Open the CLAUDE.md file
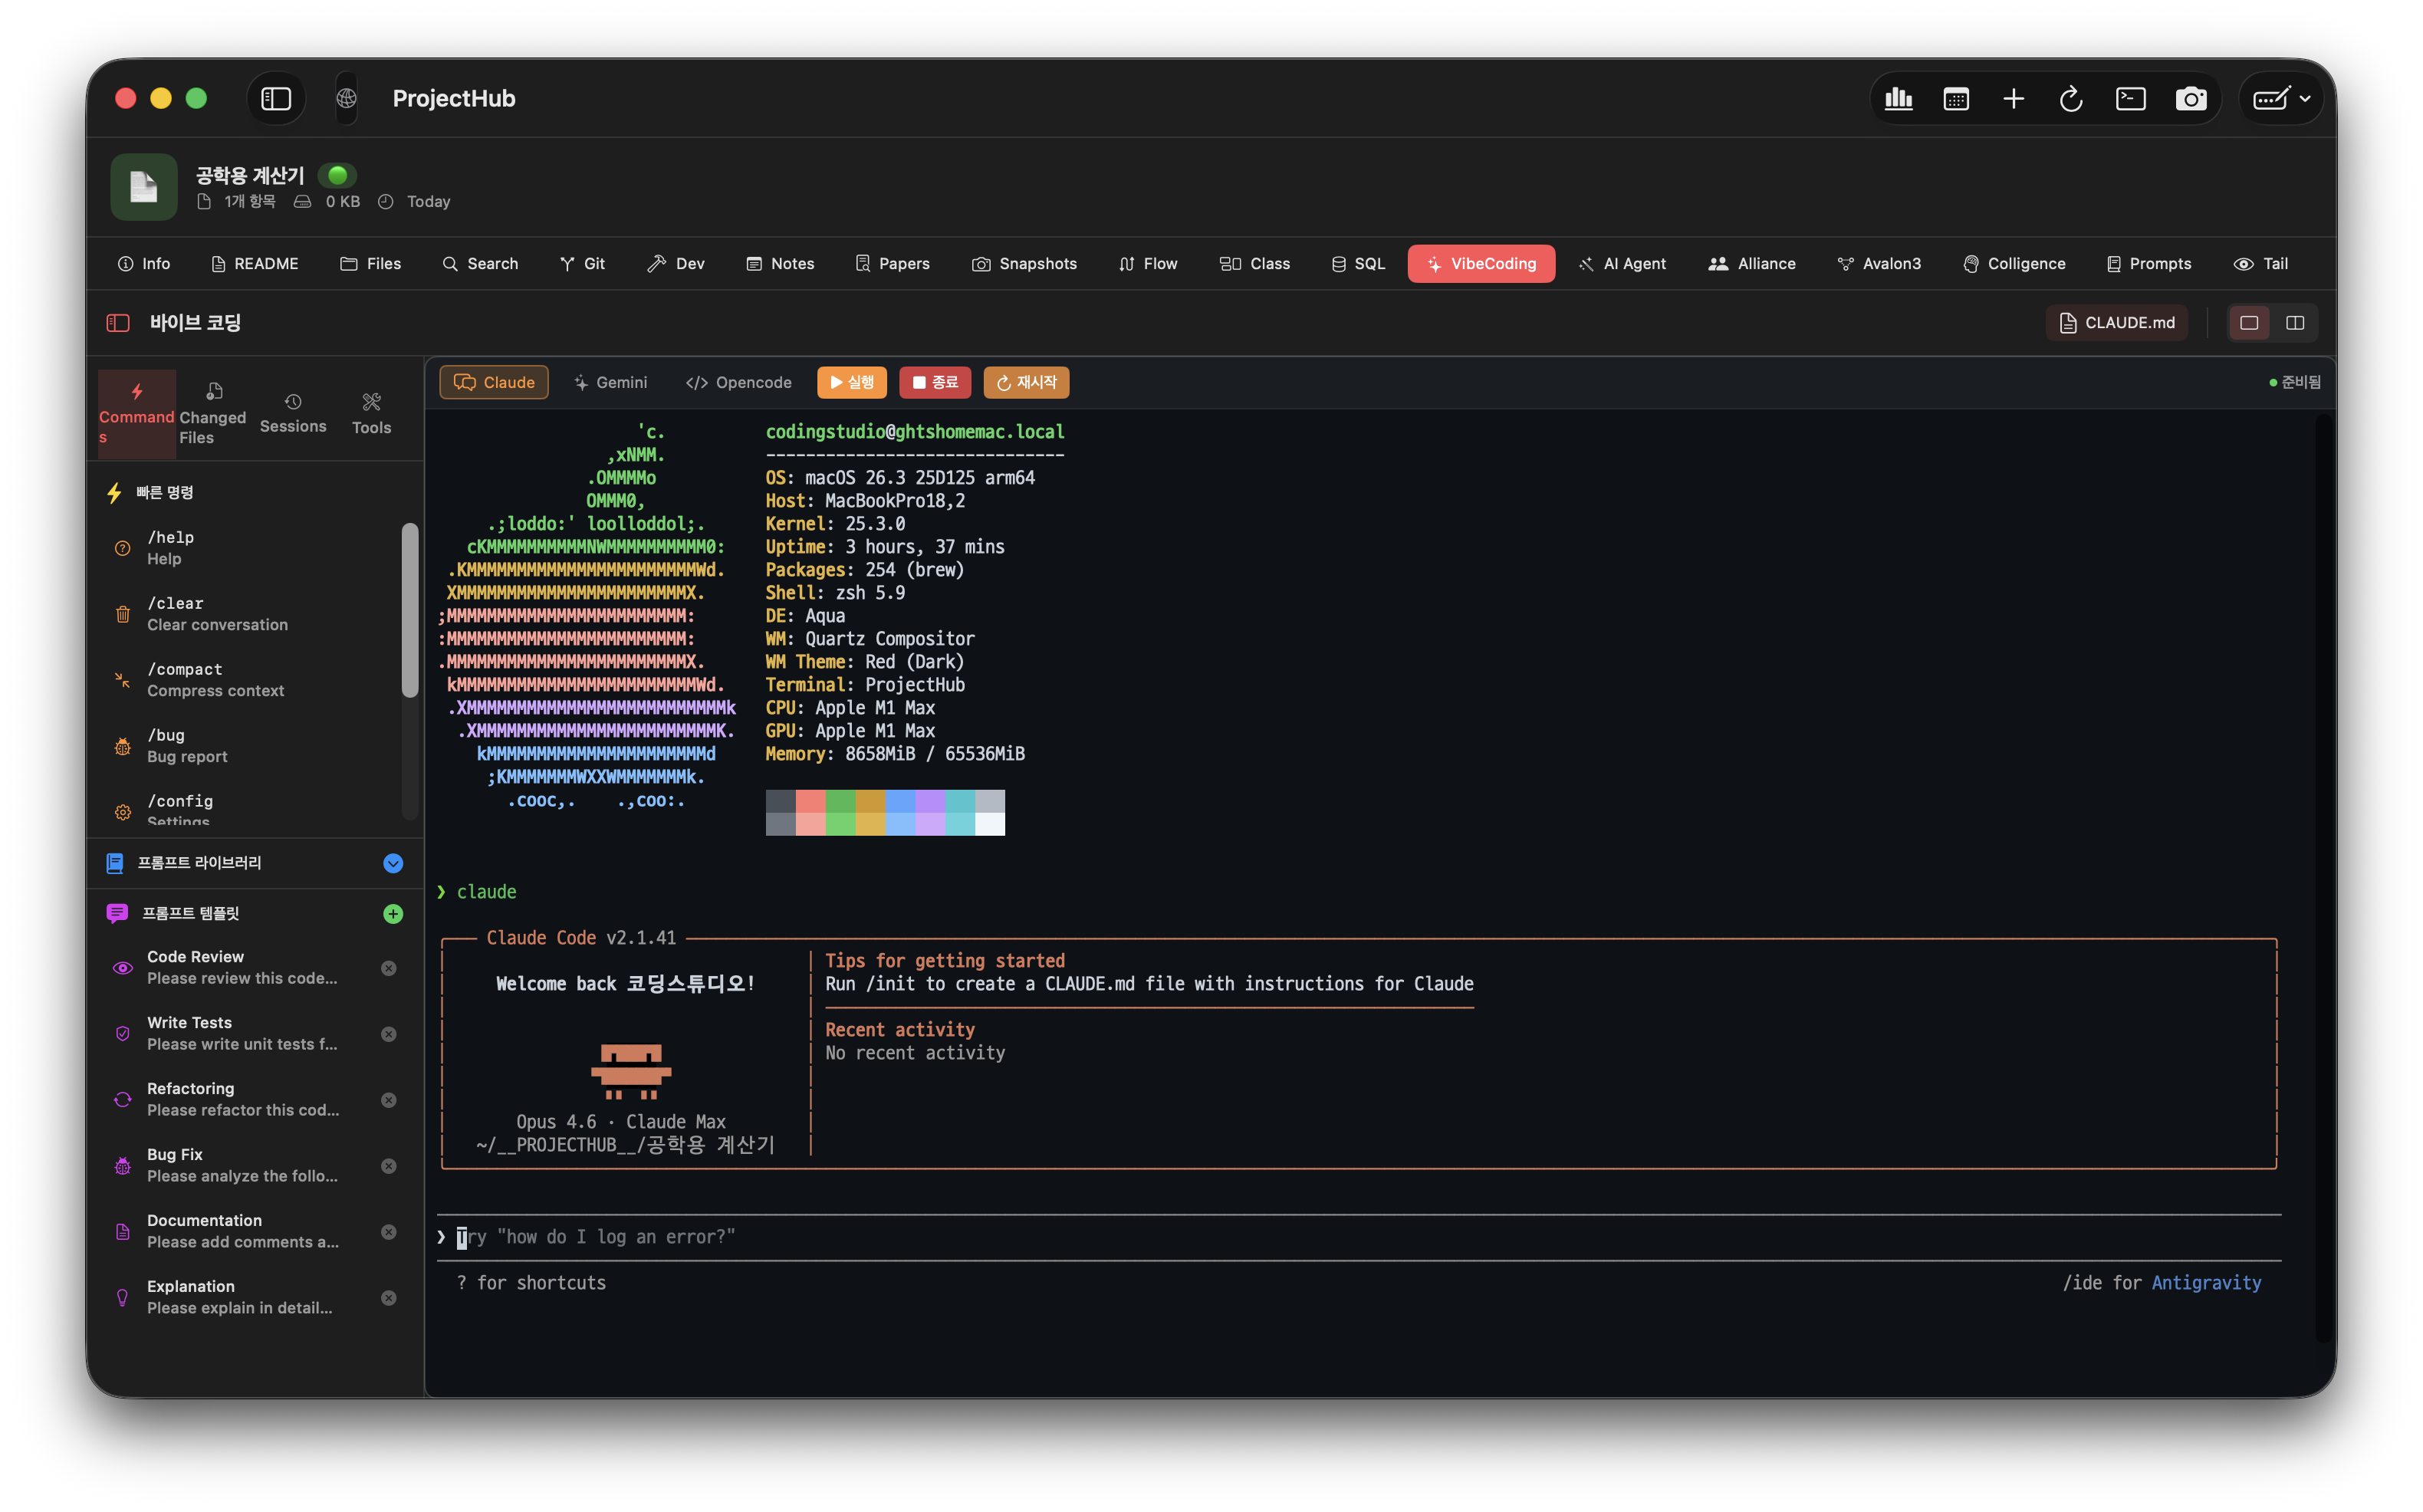2423x1512 pixels. [x=2116, y=322]
